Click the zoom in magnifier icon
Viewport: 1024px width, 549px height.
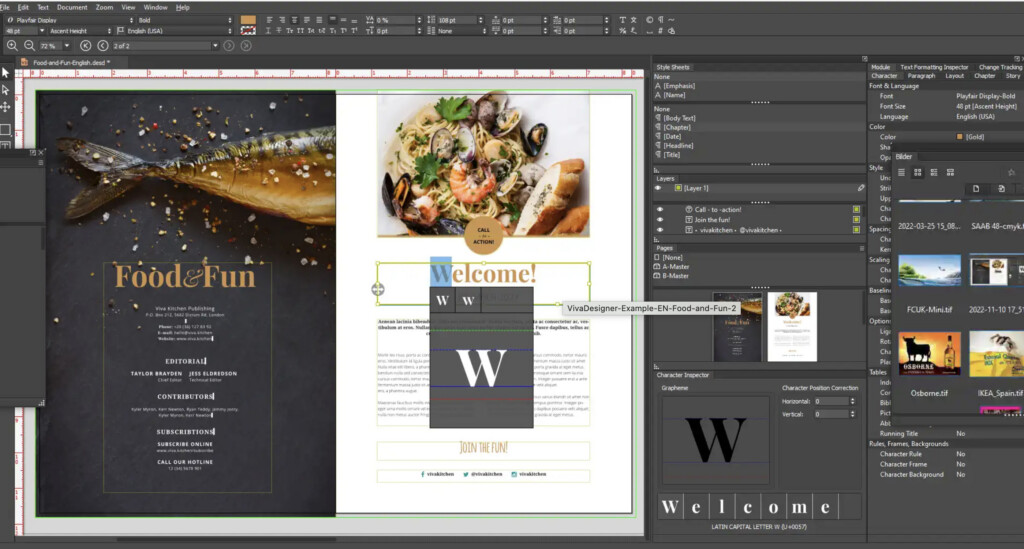[x=12, y=46]
